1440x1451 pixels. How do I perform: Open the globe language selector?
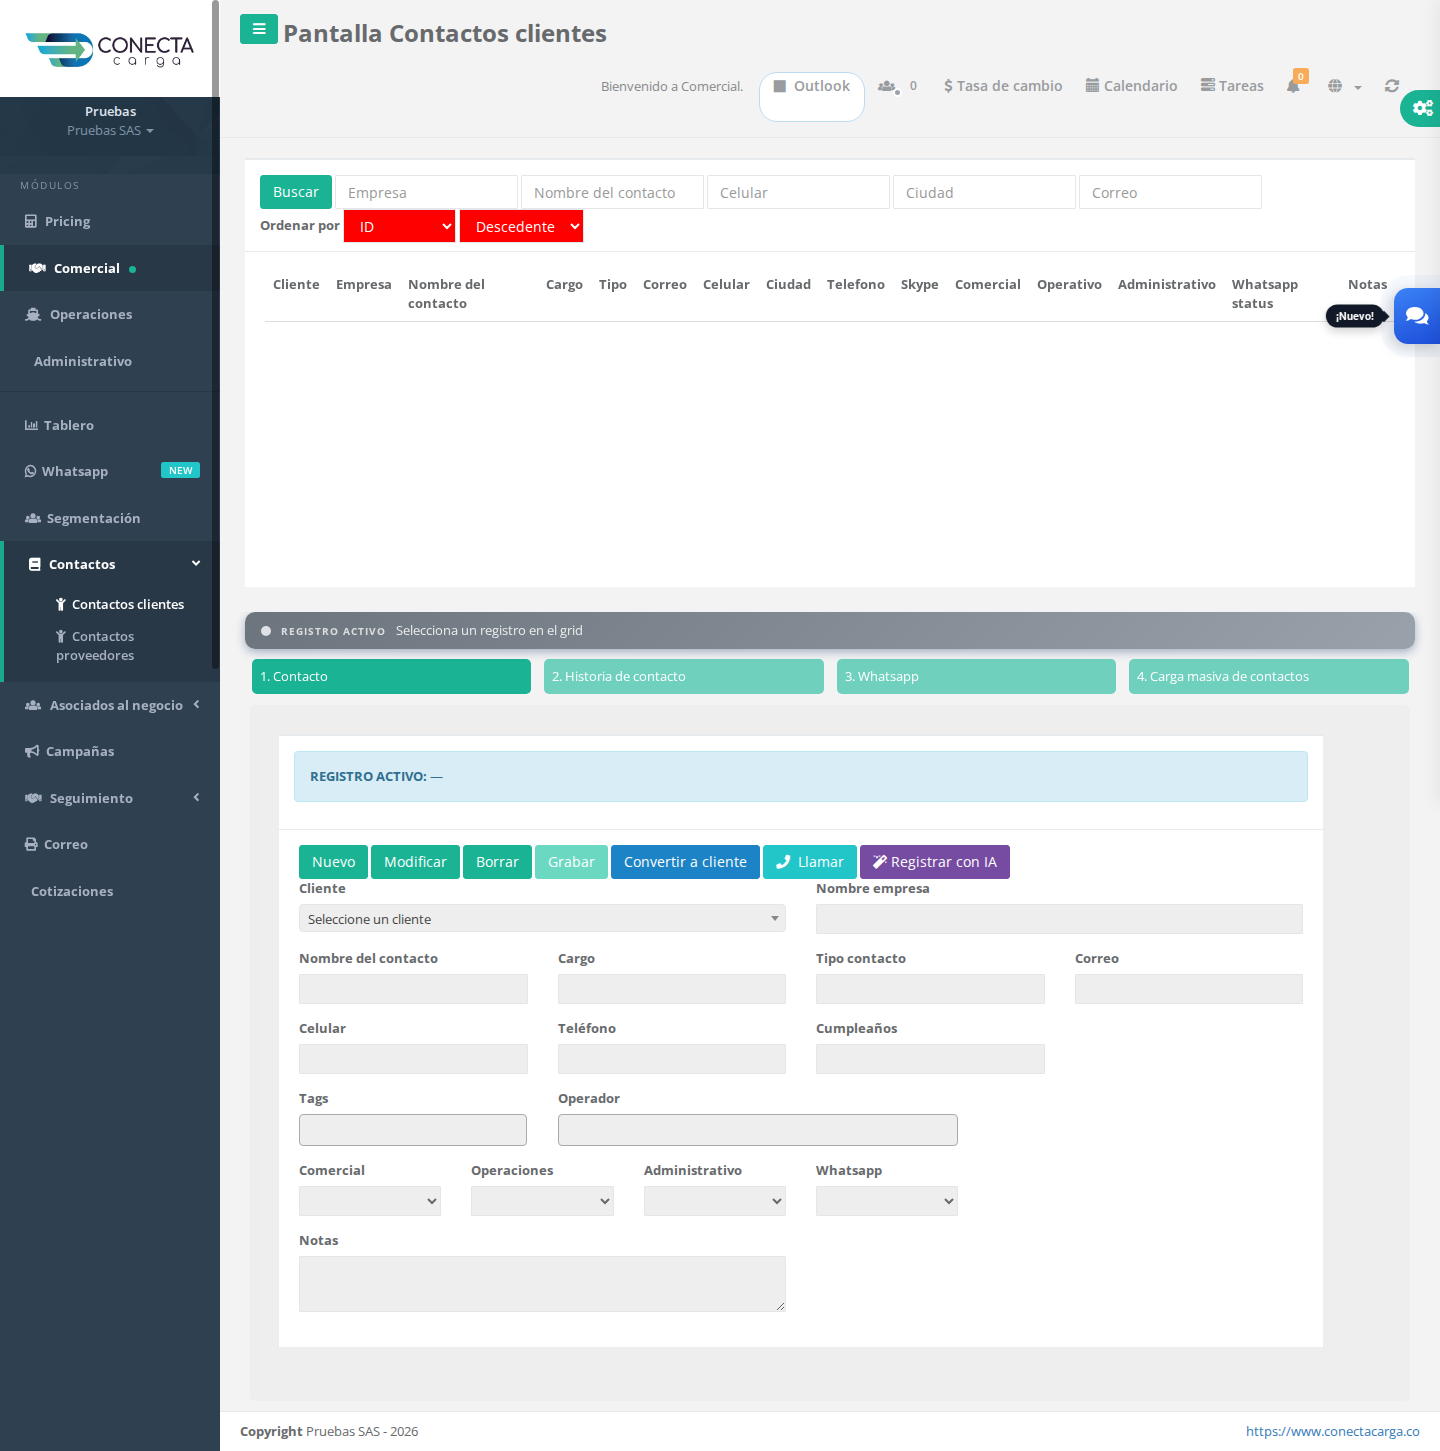[1344, 86]
